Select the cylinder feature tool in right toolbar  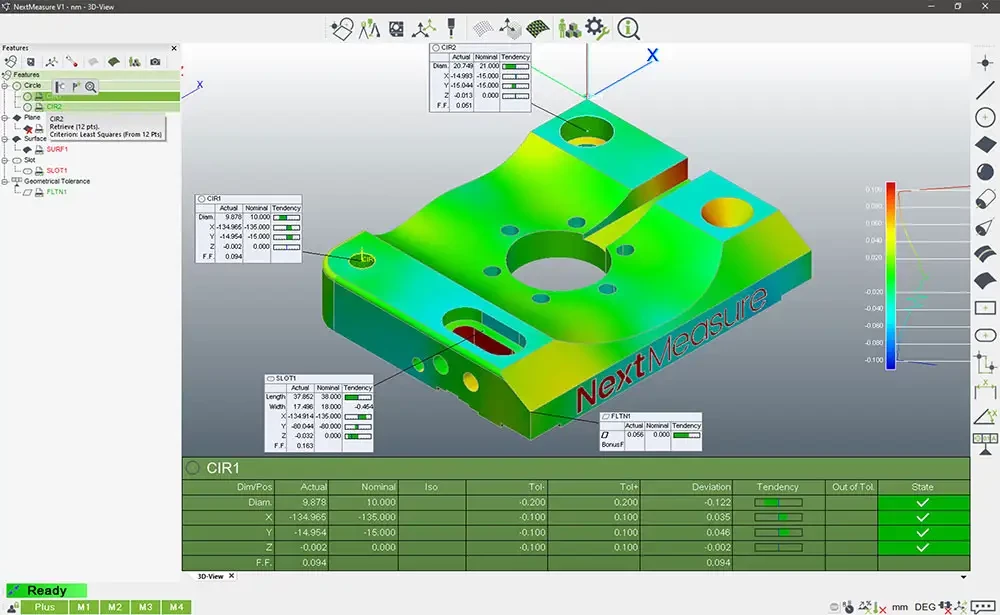click(985, 199)
